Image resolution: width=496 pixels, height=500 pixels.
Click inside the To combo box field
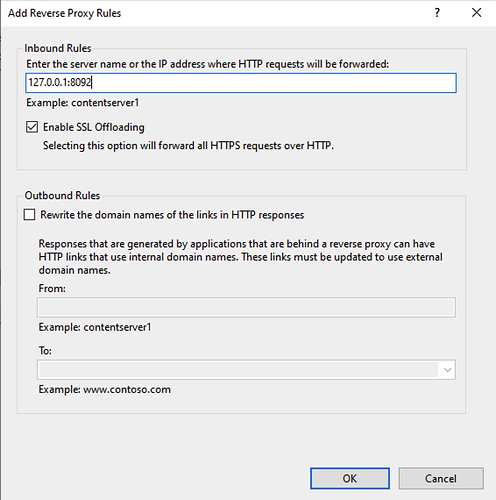pyautogui.click(x=238, y=370)
